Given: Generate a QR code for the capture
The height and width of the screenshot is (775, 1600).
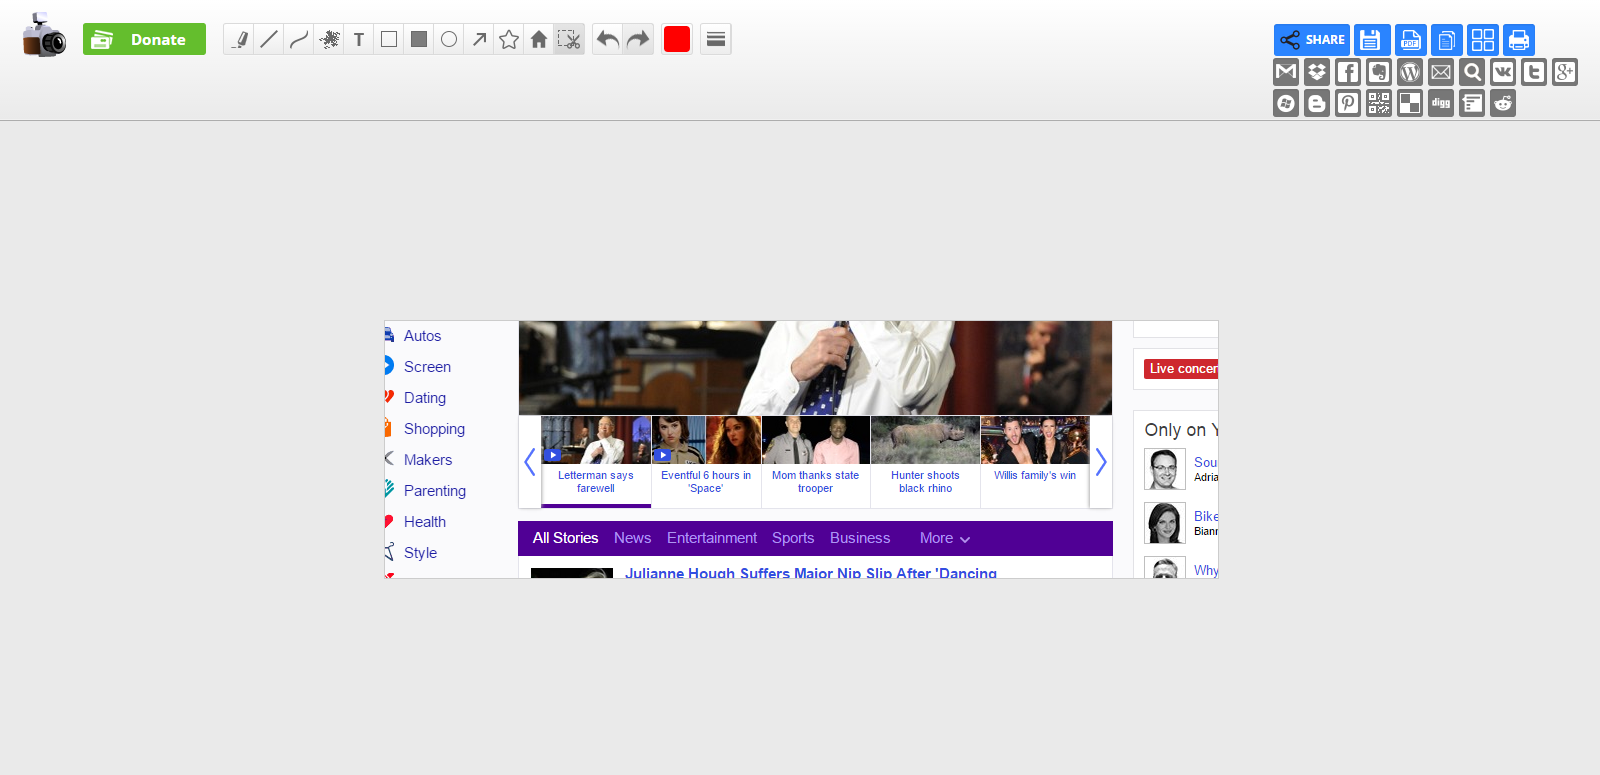Looking at the screenshot, I should click(x=1379, y=103).
